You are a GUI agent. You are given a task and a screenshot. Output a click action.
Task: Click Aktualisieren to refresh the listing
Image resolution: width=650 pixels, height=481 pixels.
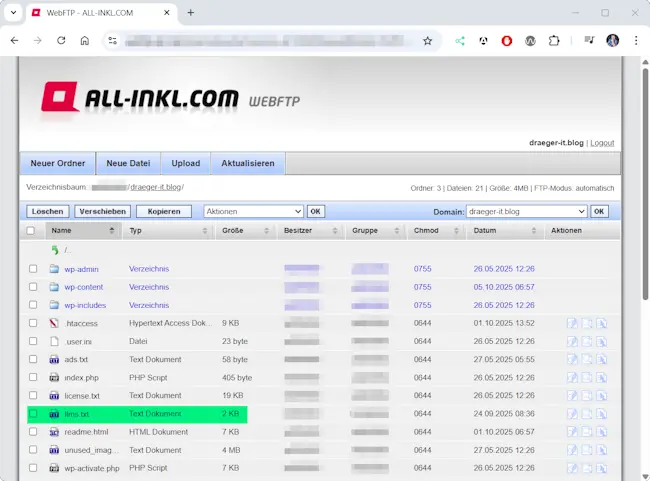(x=248, y=163)
